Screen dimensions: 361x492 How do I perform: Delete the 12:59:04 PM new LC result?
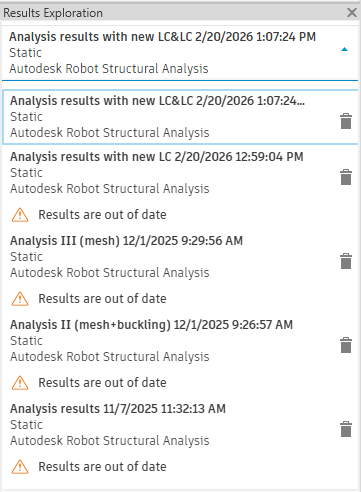pos(346,177)
